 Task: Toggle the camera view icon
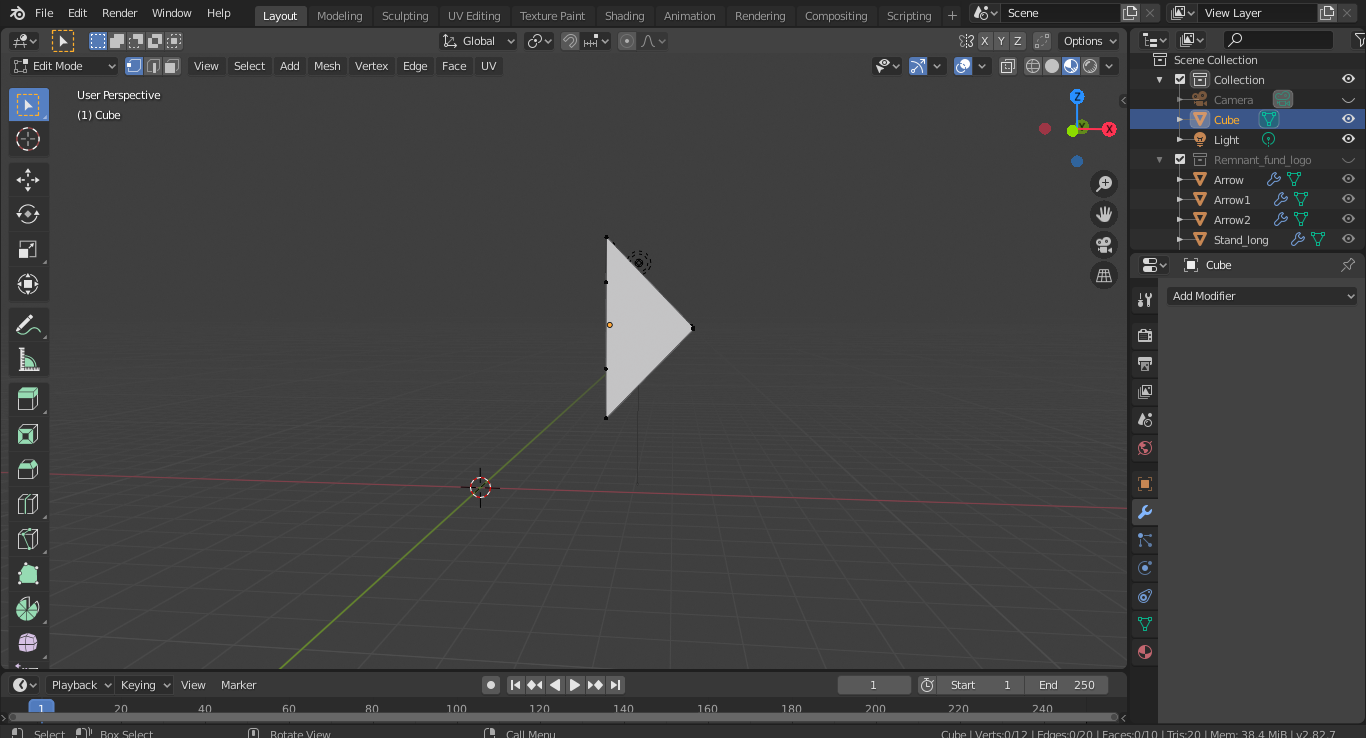[1104, 245]
